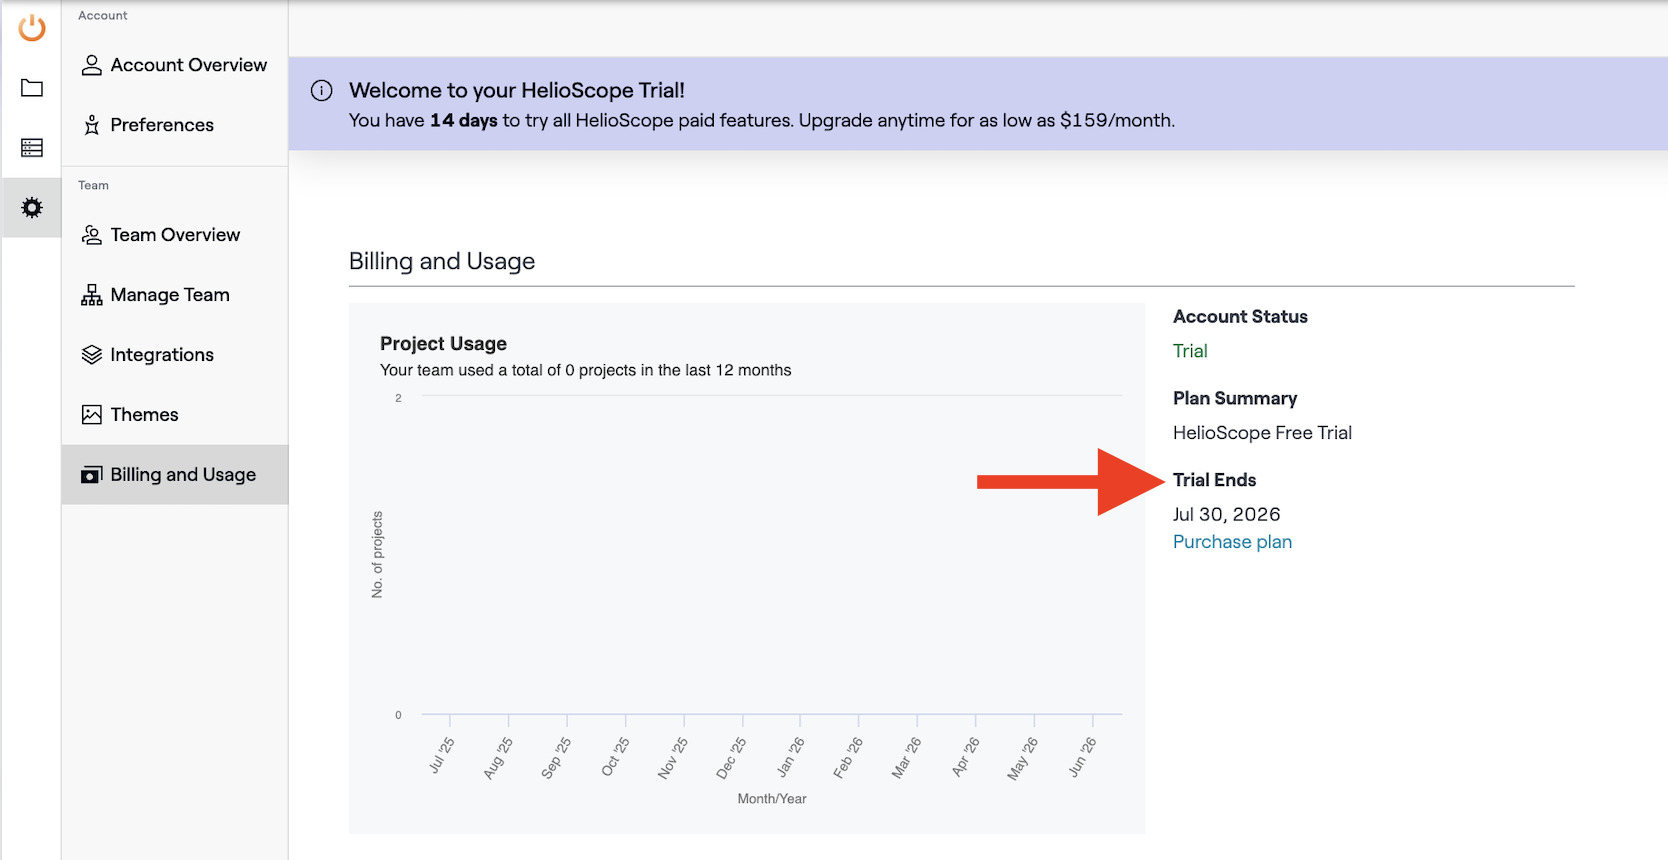Click the Trial Ends label
Image resolution: width=1668 pixels, height=860 pixels.
point(1214,480)
